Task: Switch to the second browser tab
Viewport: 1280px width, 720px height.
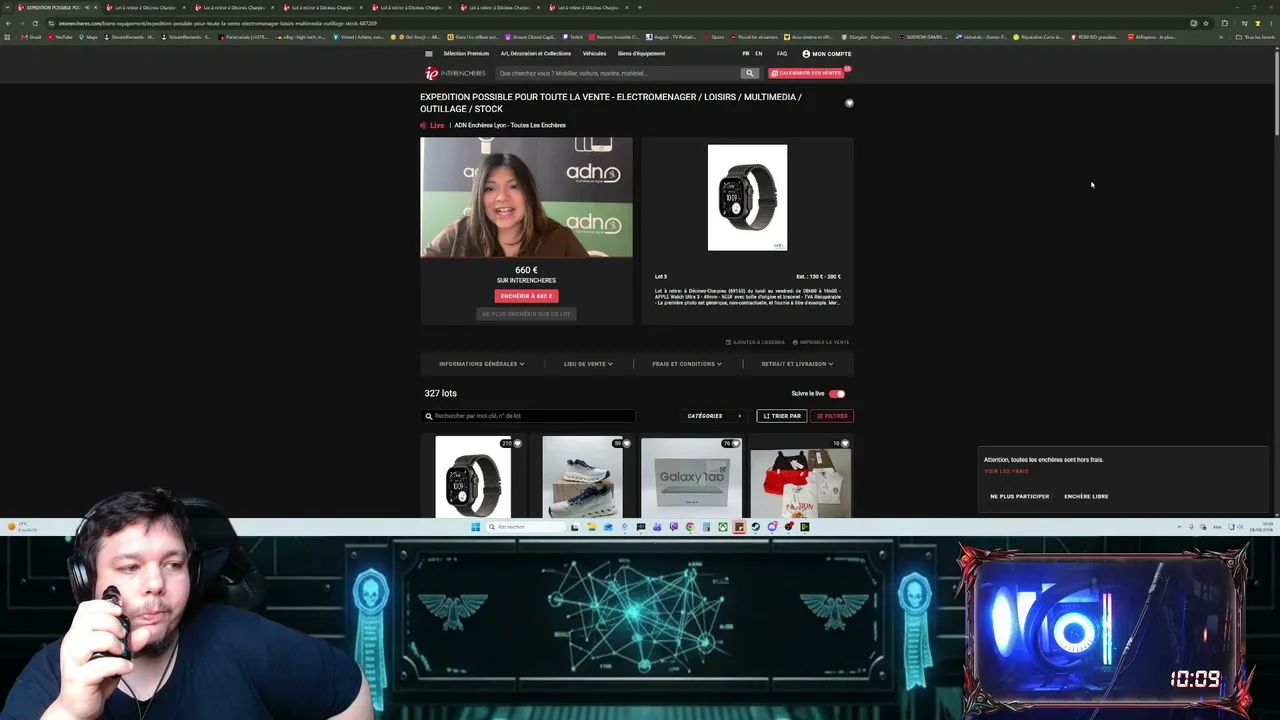Action: pyautogui.click(x=145, y=8)
